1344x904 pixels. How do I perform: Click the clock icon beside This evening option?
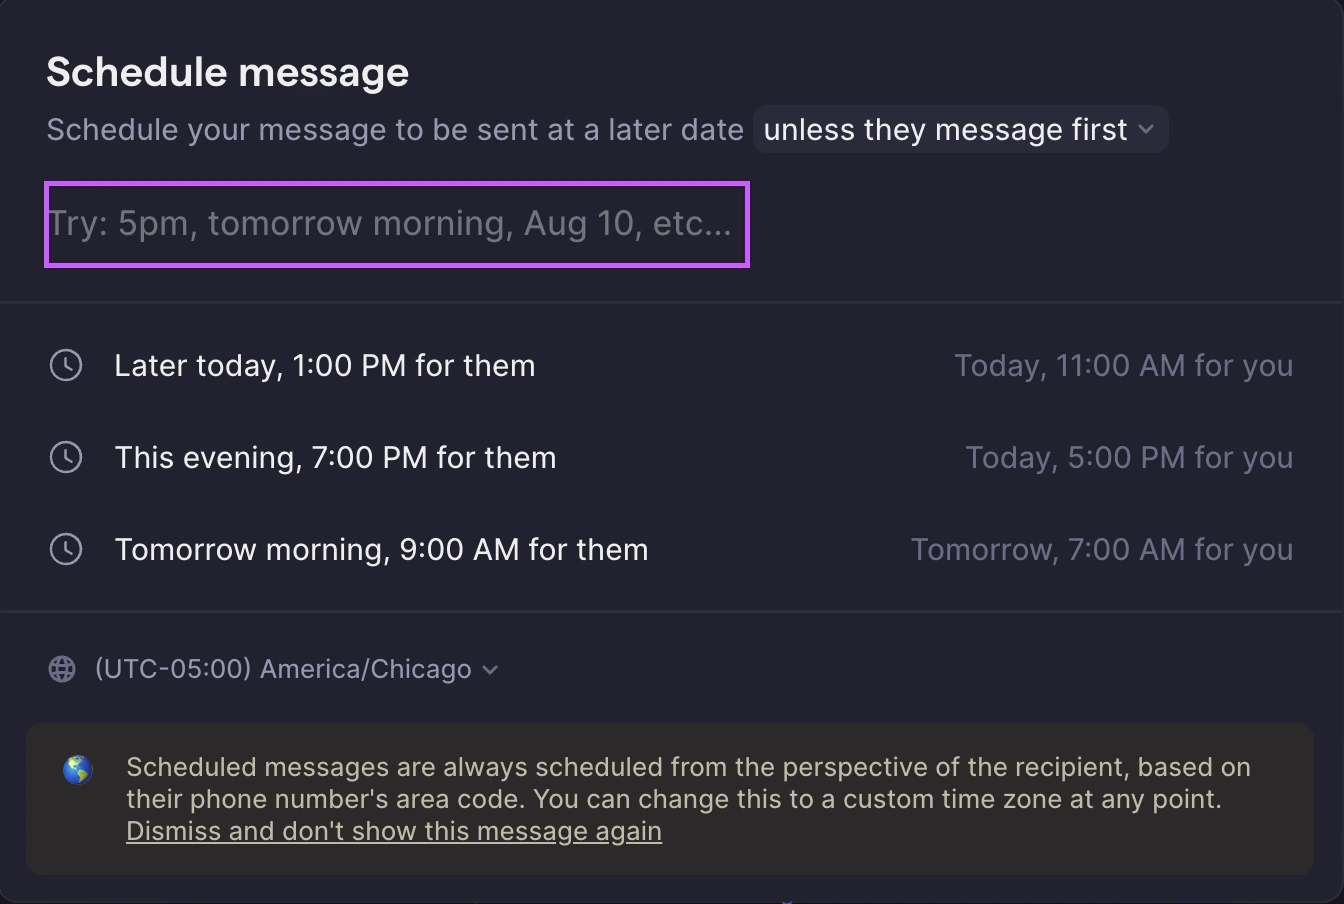click(x=65, y=458)
